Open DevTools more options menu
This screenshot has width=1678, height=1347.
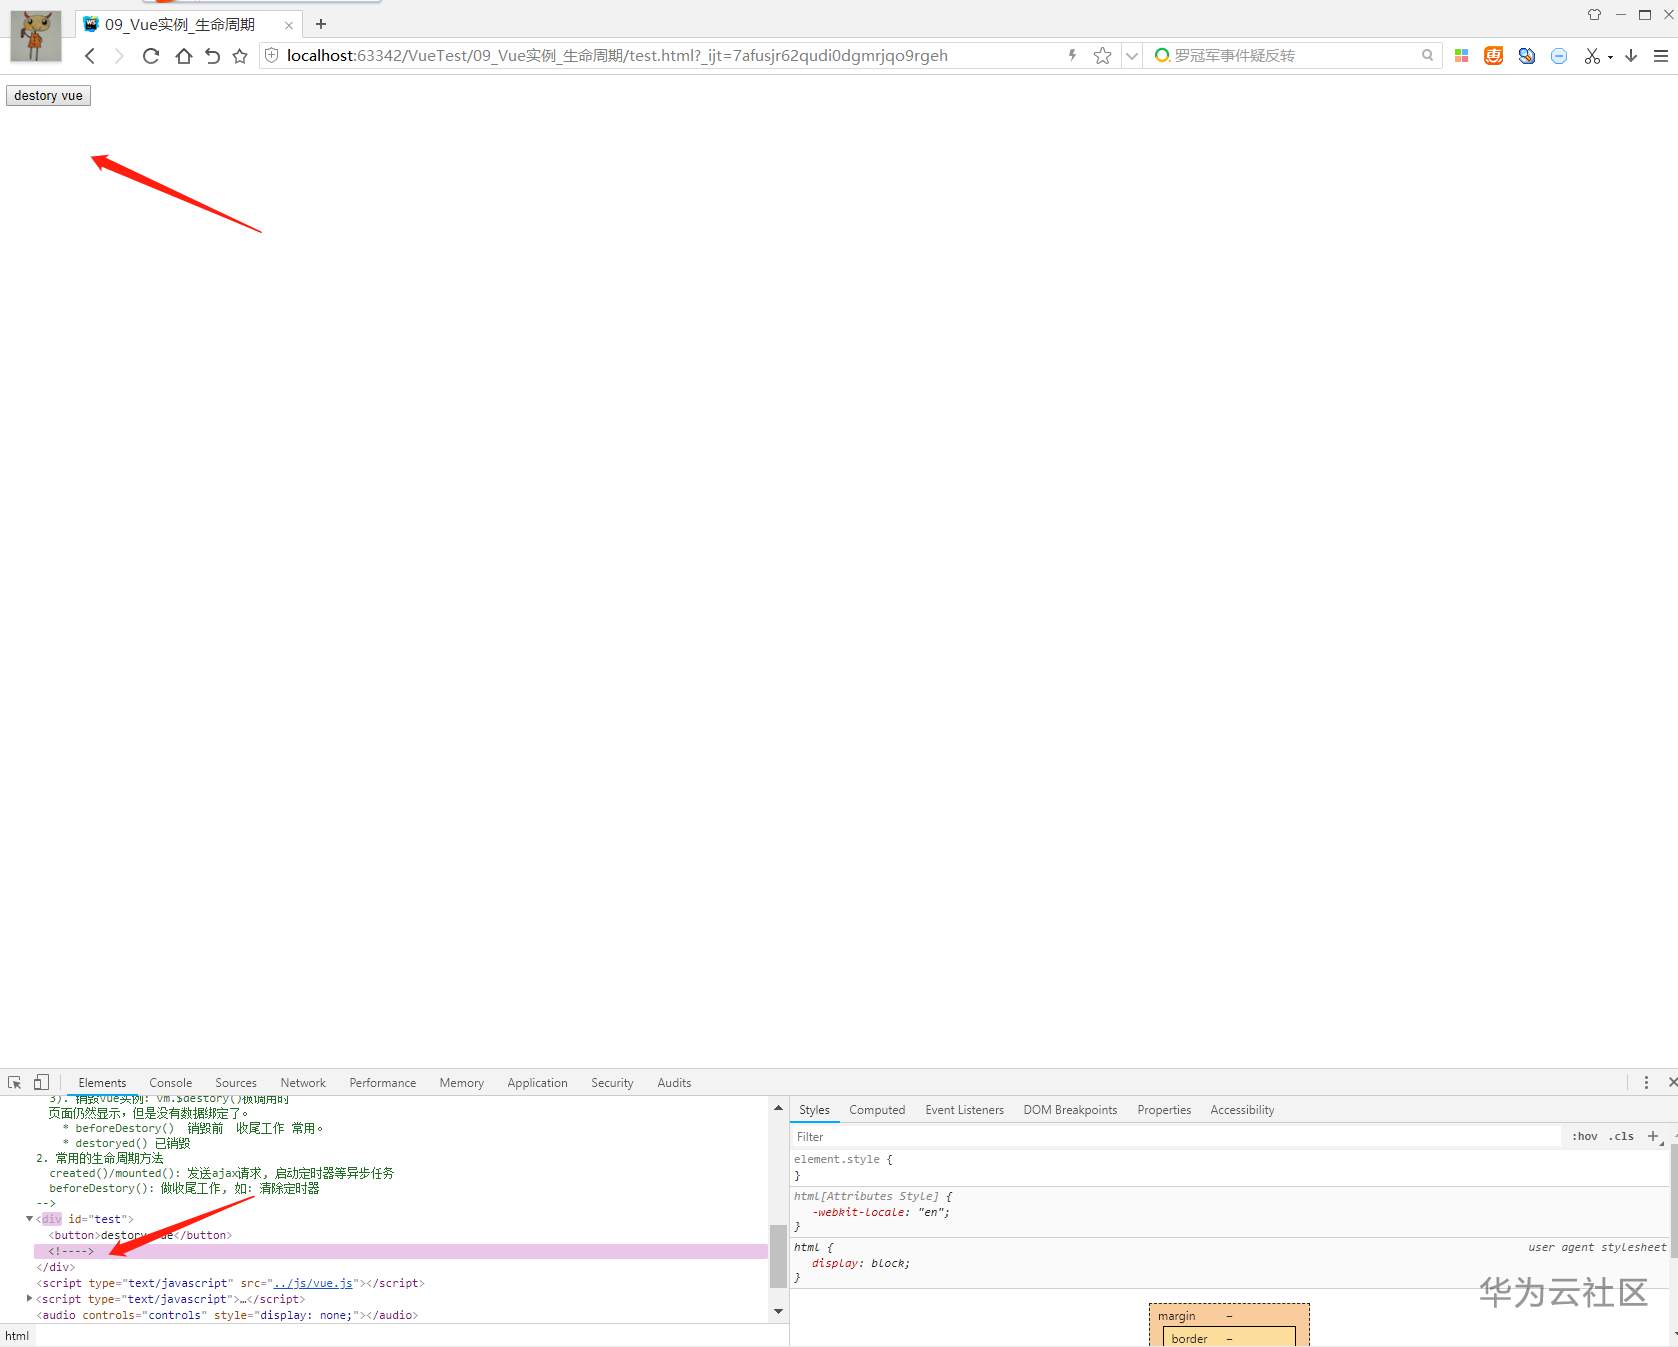pyautogui.click(x=1646, y=1082)
